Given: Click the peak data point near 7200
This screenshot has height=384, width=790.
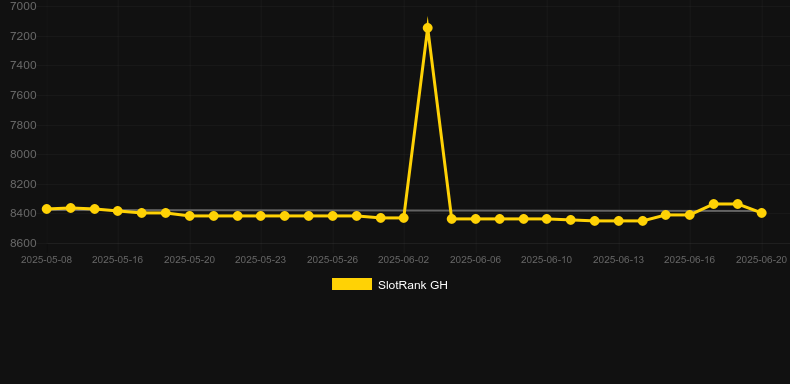Looking at the screenshot, I should pyautogui.click(x=428, y=28).
